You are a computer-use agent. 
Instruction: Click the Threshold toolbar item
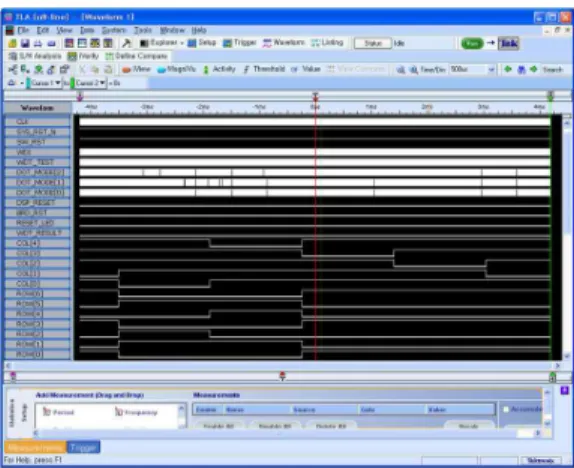[x=264, y=69]
